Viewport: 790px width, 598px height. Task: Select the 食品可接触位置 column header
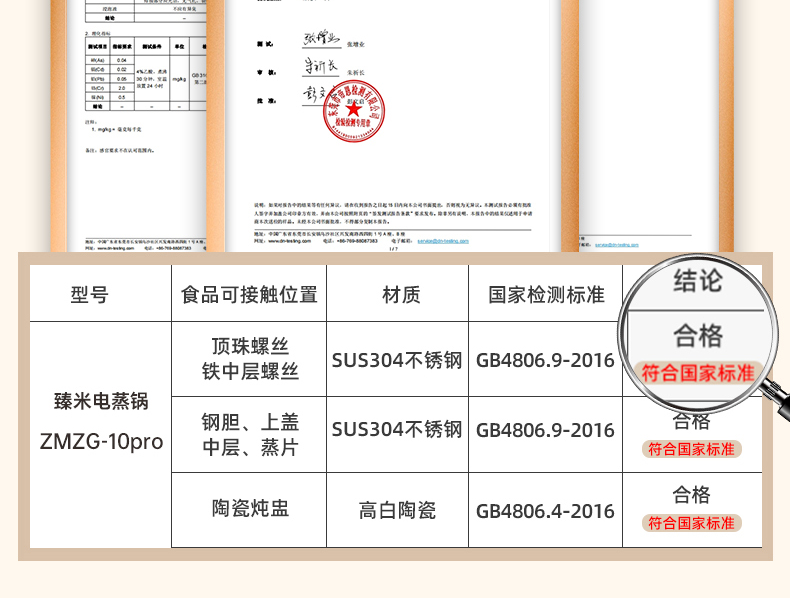(249, 294)
